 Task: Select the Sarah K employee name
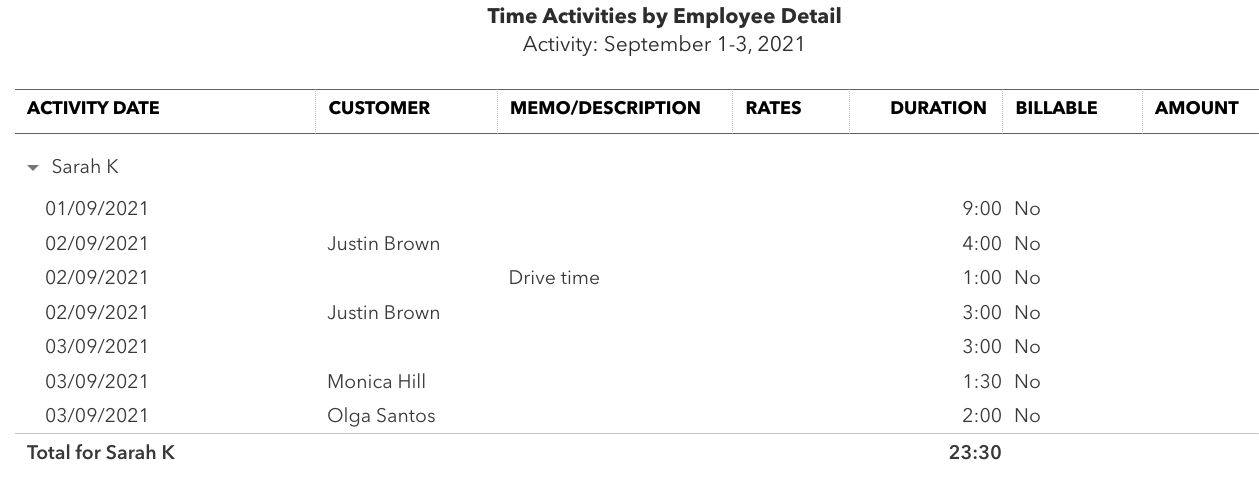[x=85, y=167]
